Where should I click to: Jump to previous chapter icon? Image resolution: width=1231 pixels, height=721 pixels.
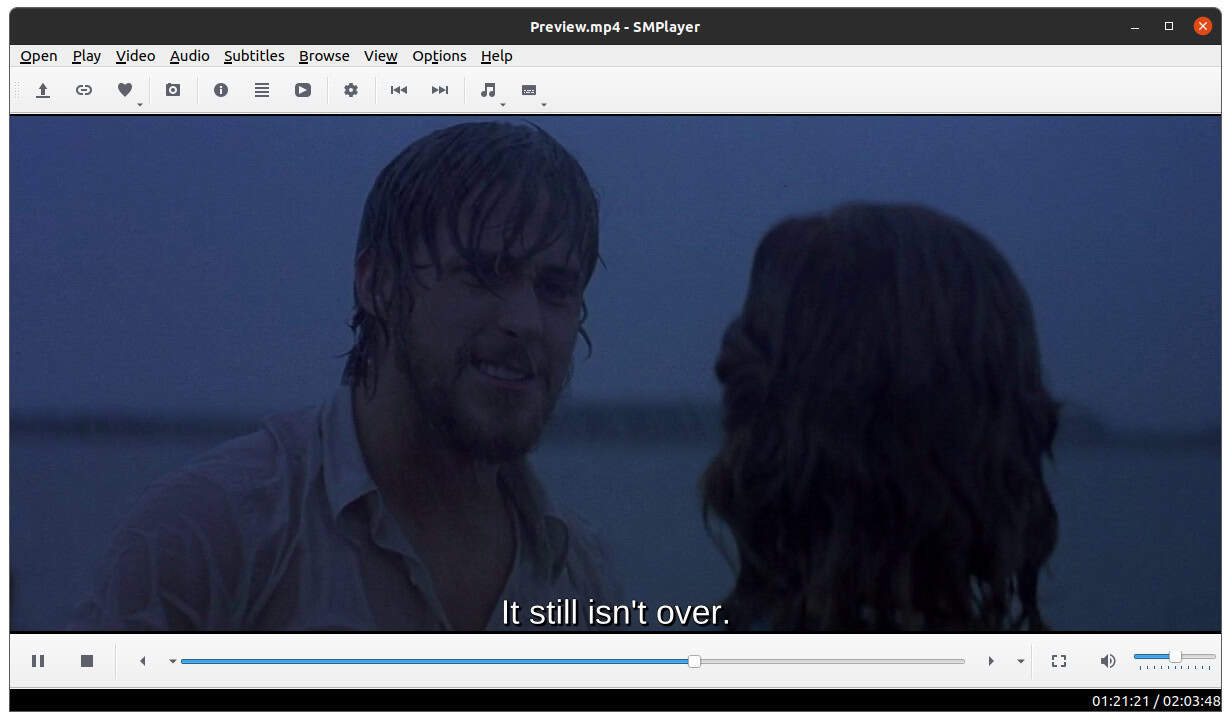[398, 90]
